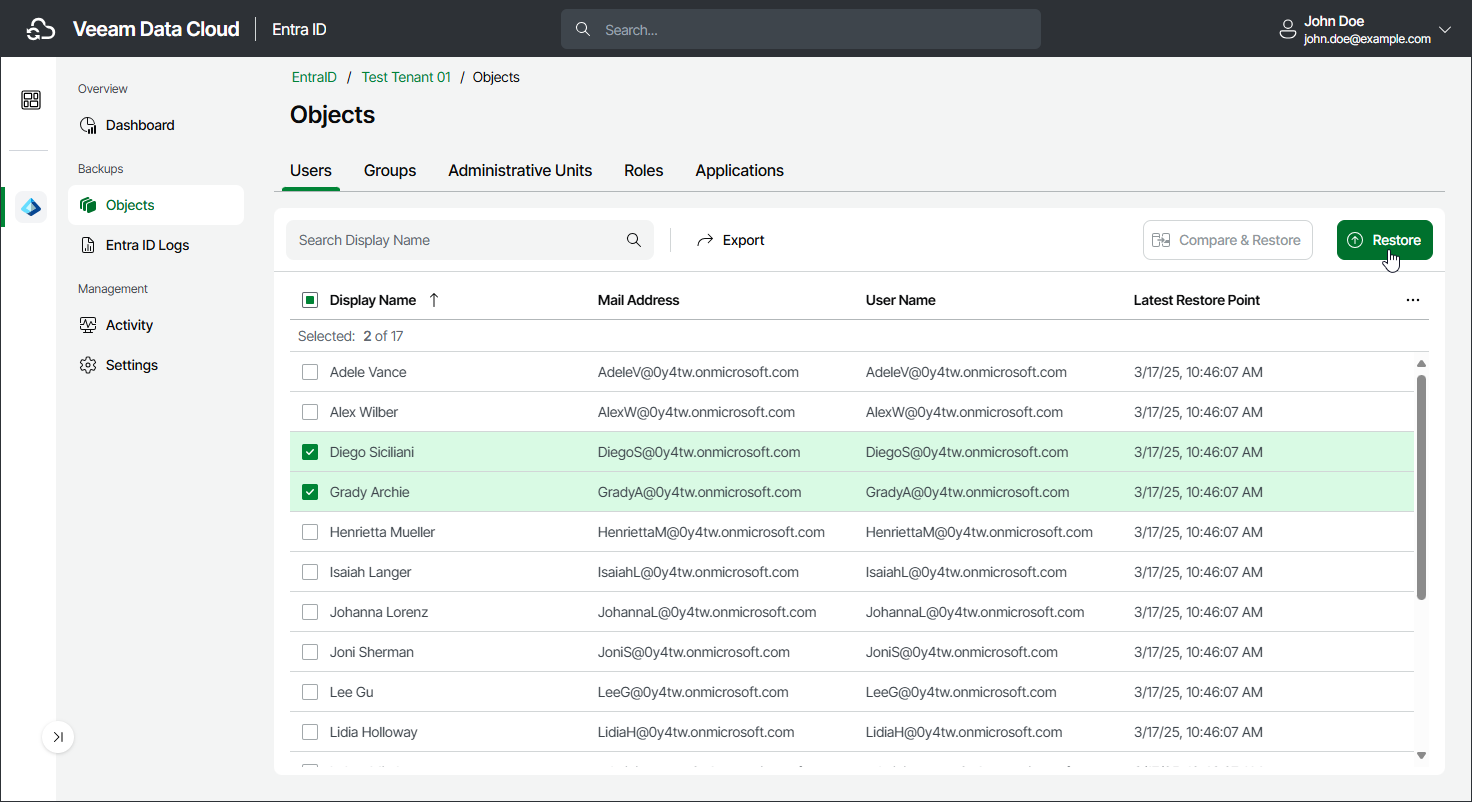Sort by the User Name column header
The height and width of the screenshot is (802, 1472).
point(900,300)
